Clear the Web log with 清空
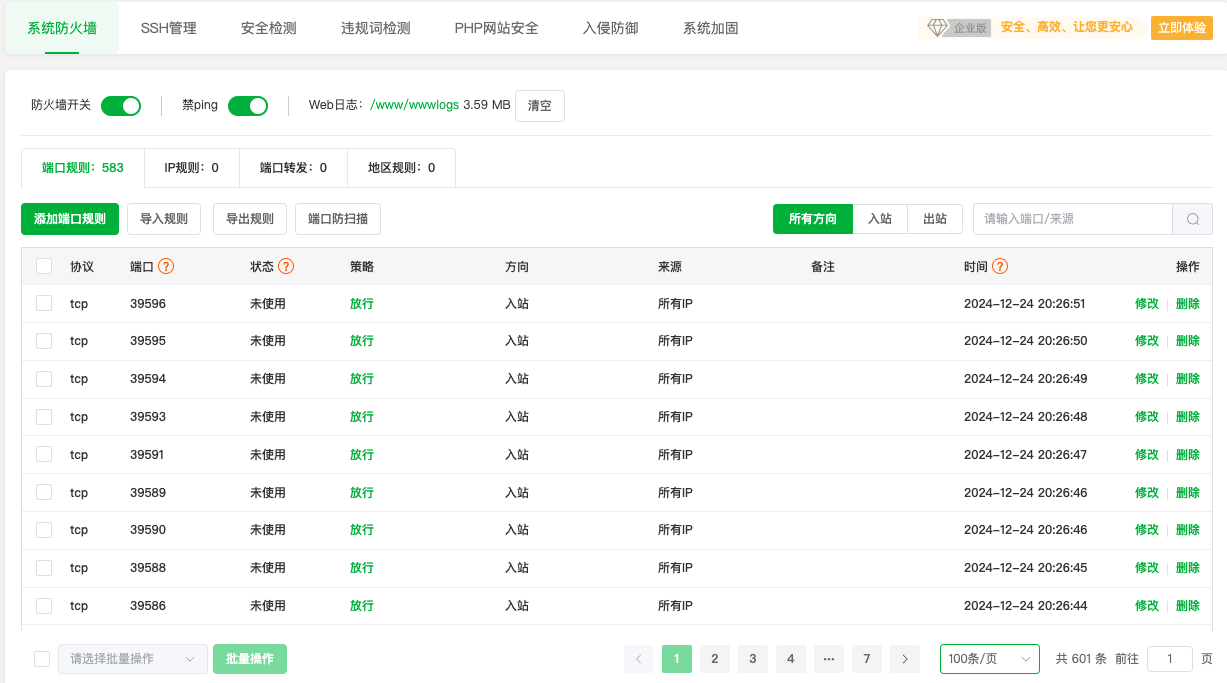Viewport: 1227px width, 683px height. (540, 106)
